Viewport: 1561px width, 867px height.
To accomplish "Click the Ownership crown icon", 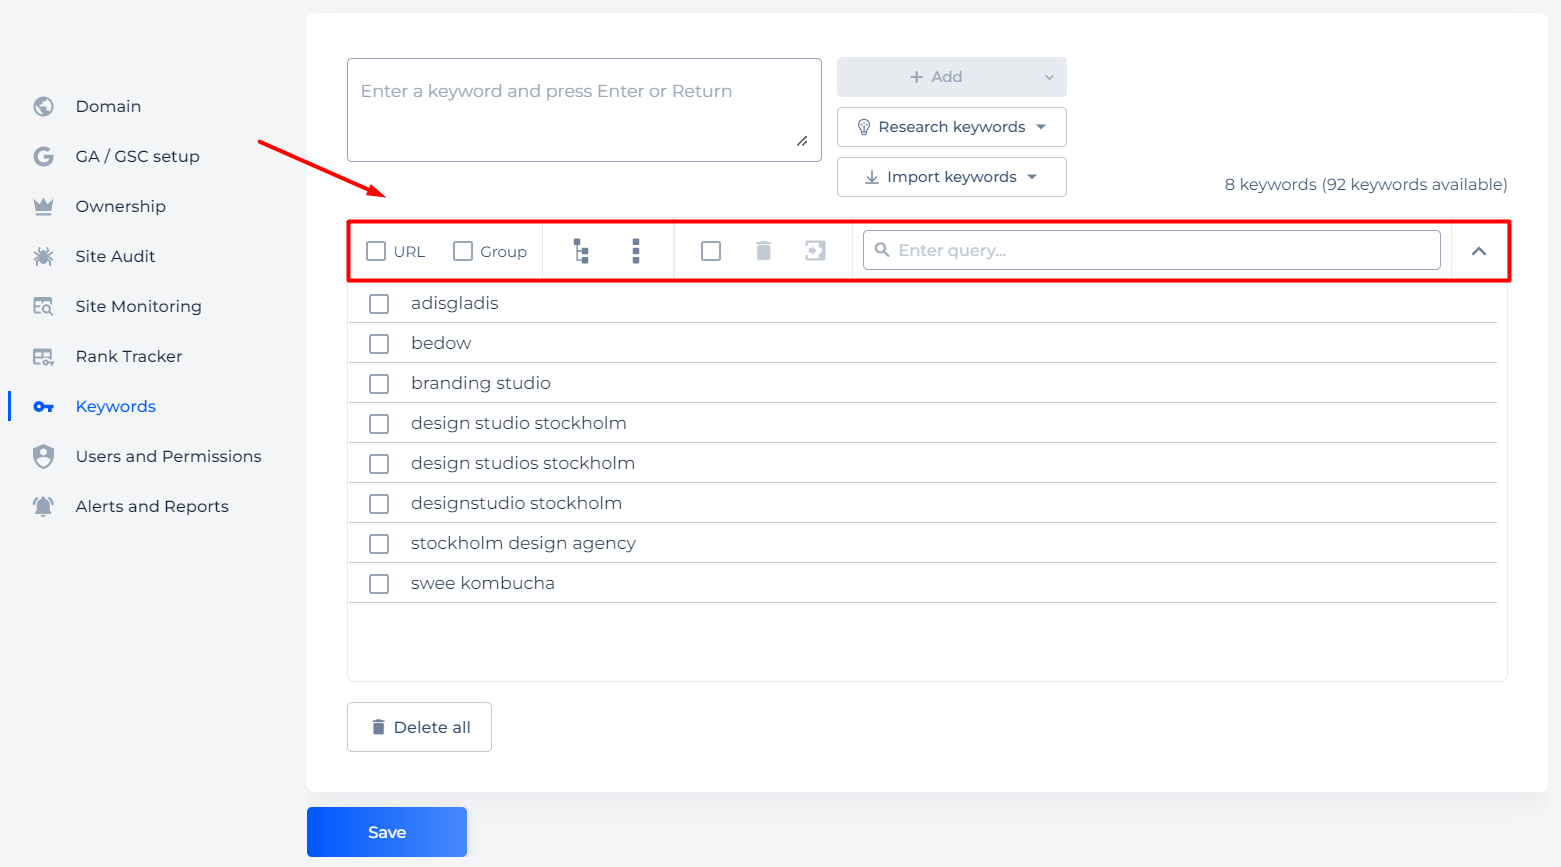I will pos(43,206).
